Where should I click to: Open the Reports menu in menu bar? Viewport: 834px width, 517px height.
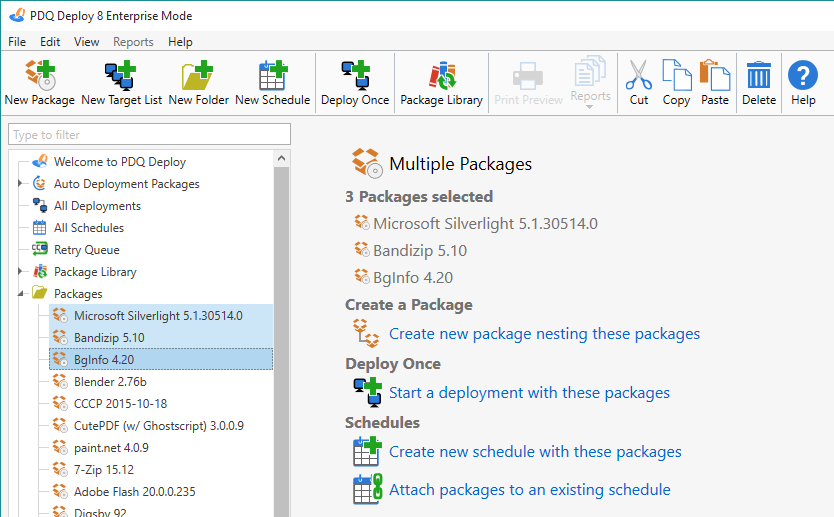[x=133, y=41]
